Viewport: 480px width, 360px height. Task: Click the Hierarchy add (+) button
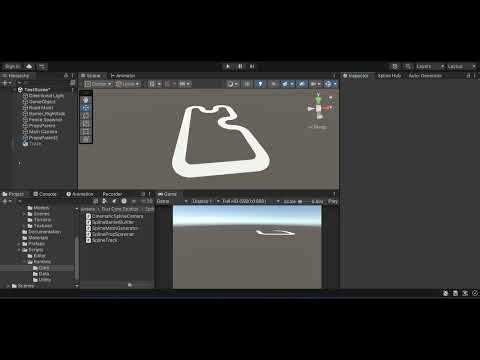pos(6,82)
